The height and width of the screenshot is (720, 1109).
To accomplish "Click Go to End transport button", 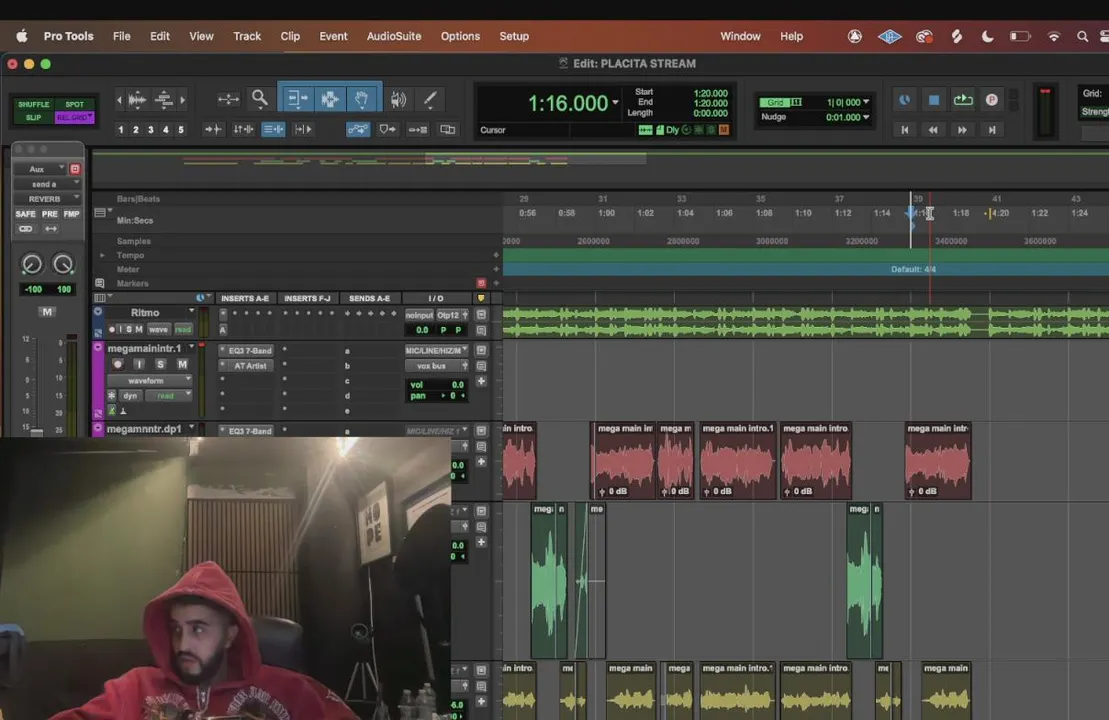I will tap(992, 129).
